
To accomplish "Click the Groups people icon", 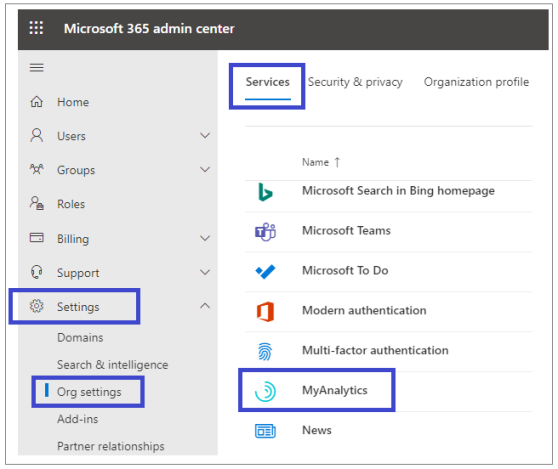I will tap(37, 169).
